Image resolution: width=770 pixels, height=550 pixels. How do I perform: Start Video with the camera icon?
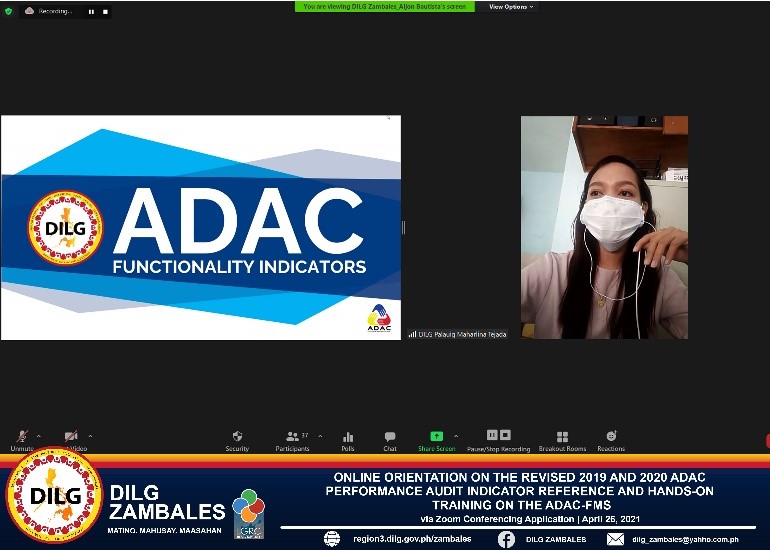point(71,436)
